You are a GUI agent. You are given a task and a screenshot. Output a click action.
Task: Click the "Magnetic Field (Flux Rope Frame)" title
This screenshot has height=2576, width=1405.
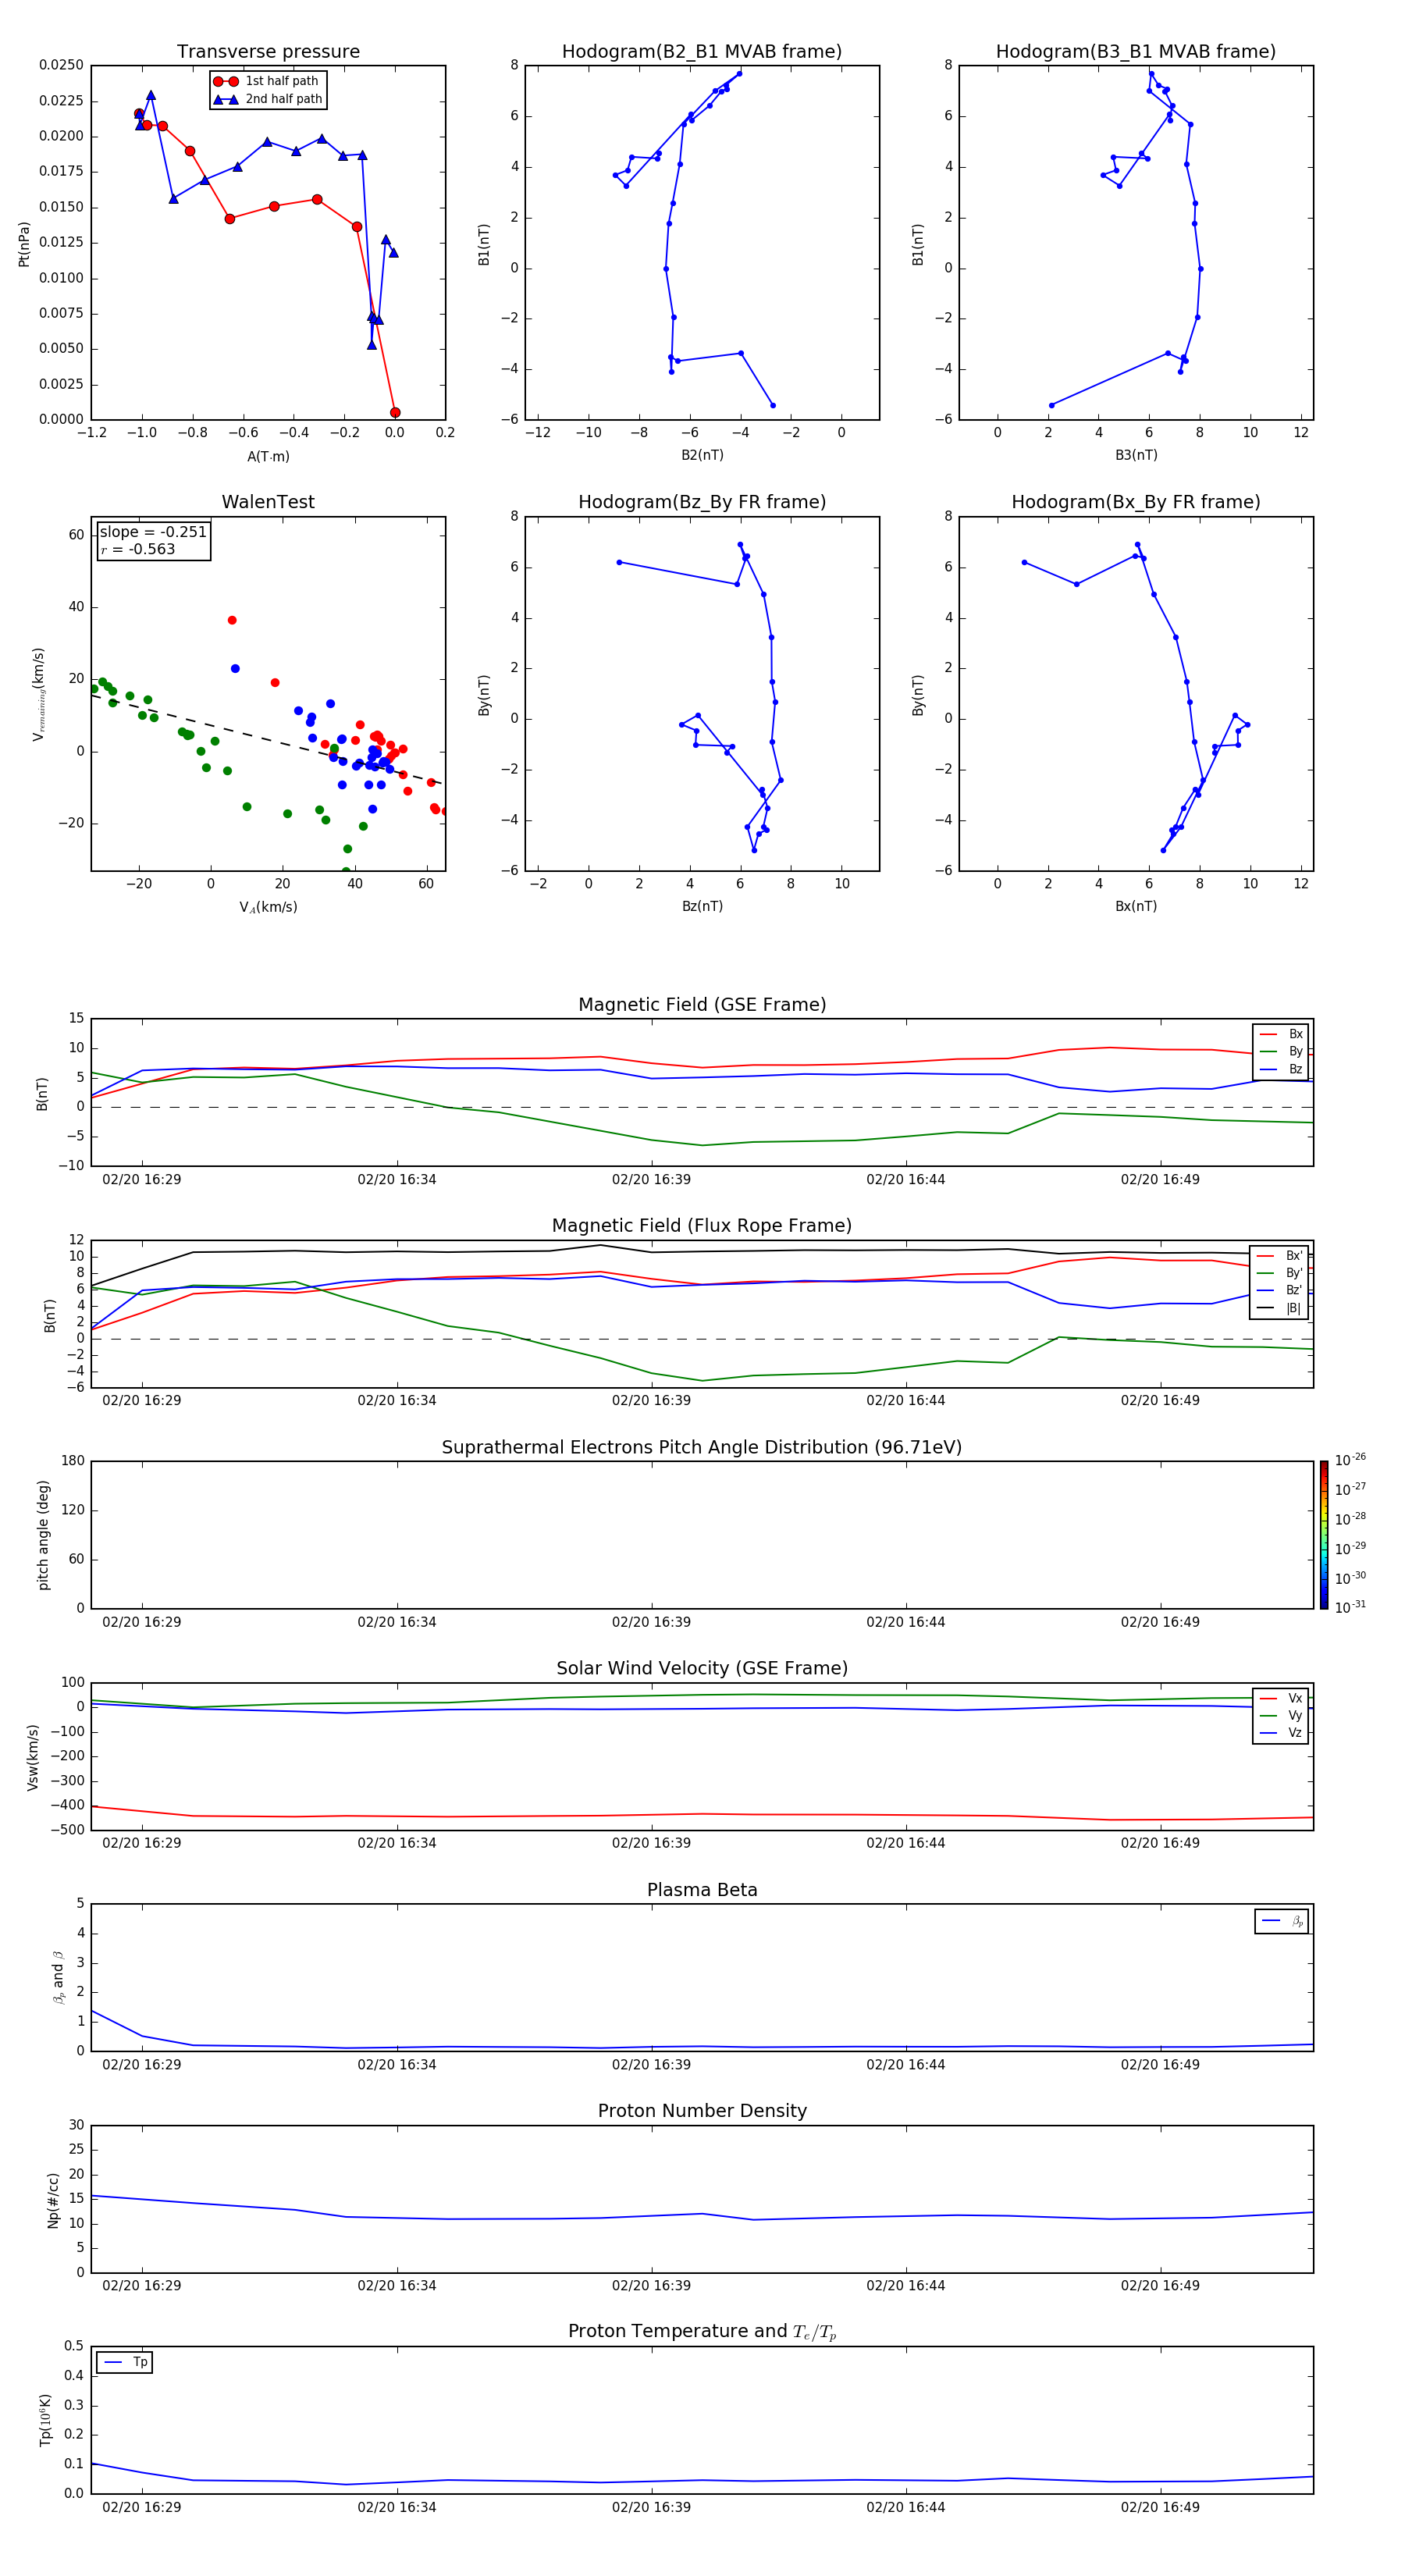click(702, 1226)
